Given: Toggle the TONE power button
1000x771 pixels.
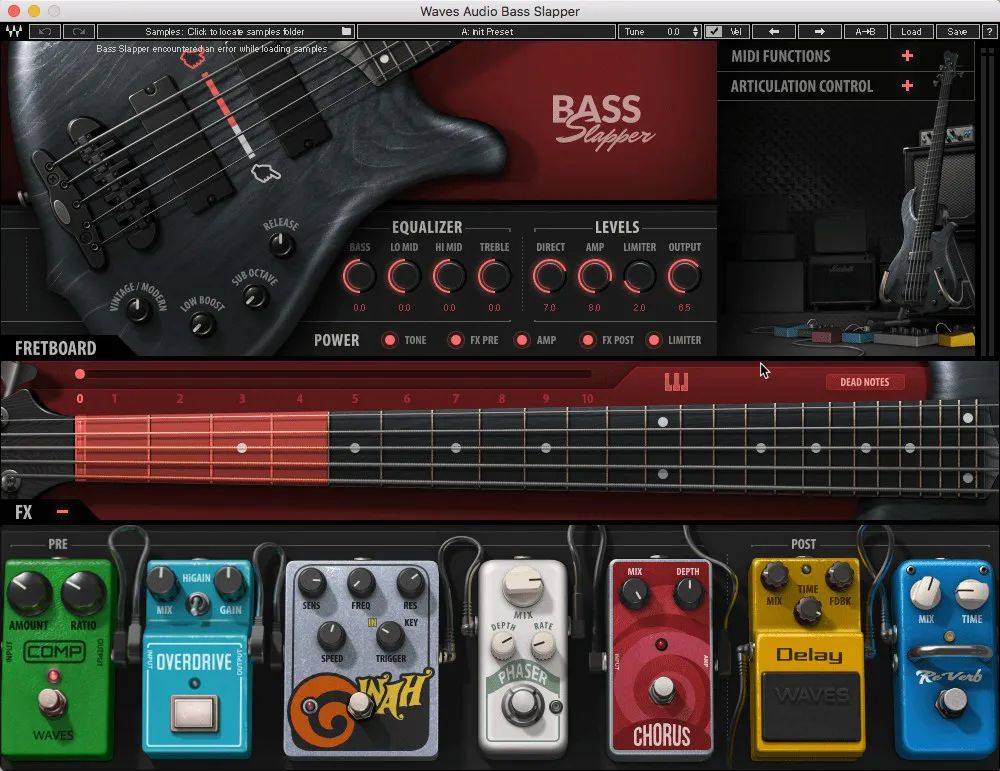Looking at the screenshot, I should coord(389,340).
